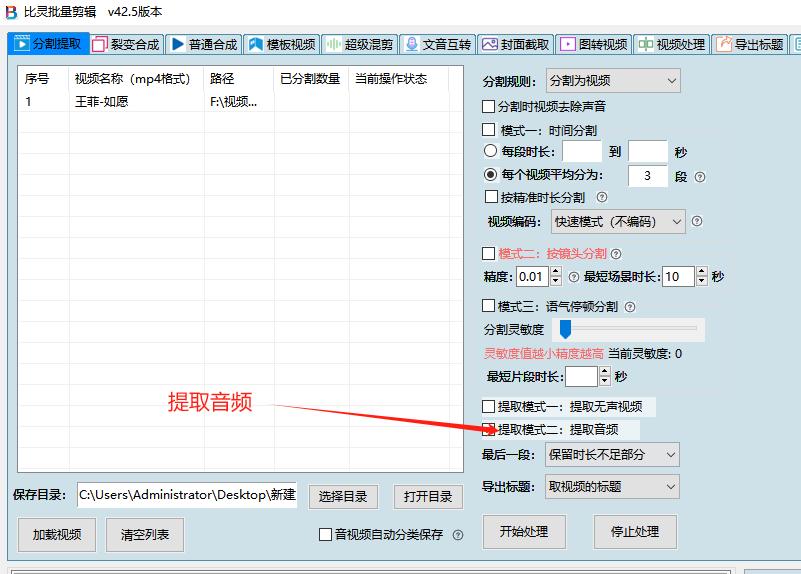
Task: Click the 选择目录 button
Action: click(x=343, y=496)
